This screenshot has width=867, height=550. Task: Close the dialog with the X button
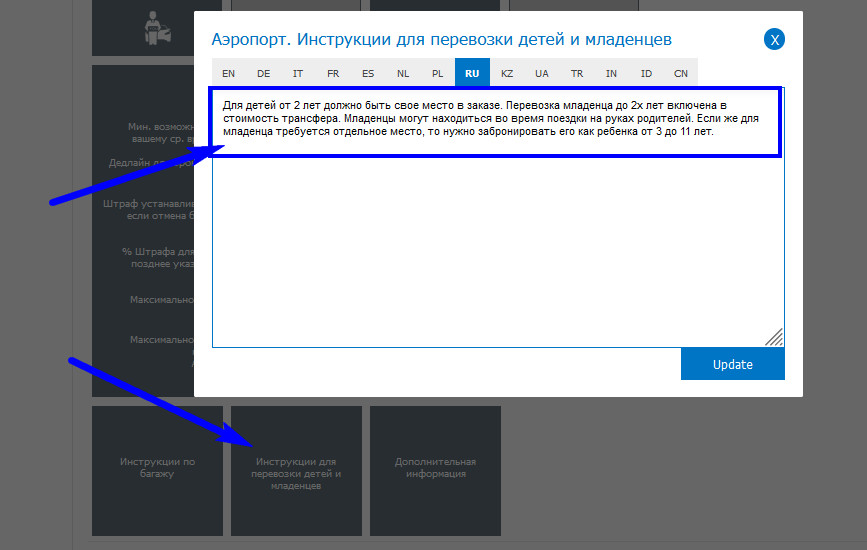tap(774, 39)
